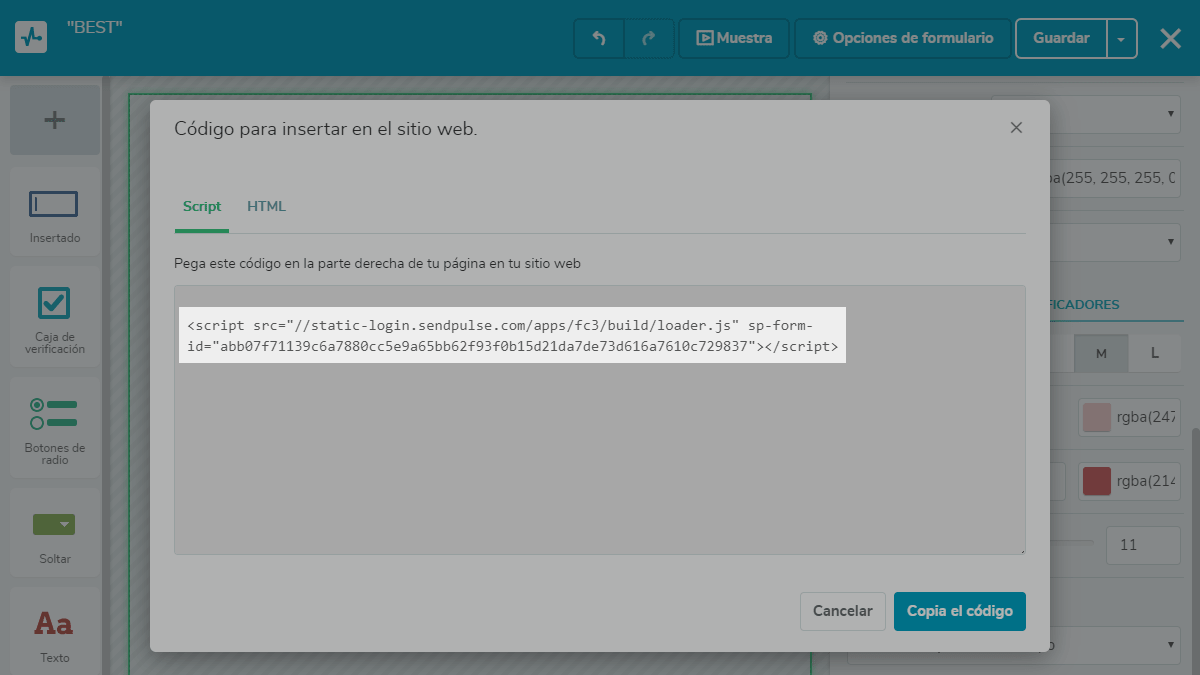
Task: Click the script code text area
Action: coord(600,419)
